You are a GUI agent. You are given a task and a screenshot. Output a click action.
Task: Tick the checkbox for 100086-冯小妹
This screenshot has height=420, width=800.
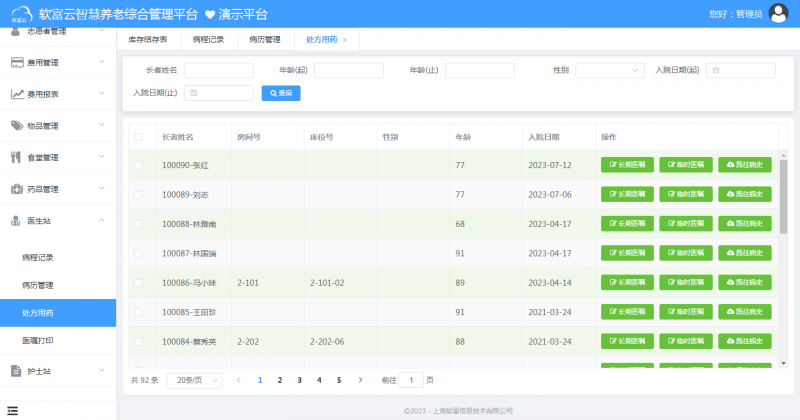pyautogui.click(x=138, y=283)
